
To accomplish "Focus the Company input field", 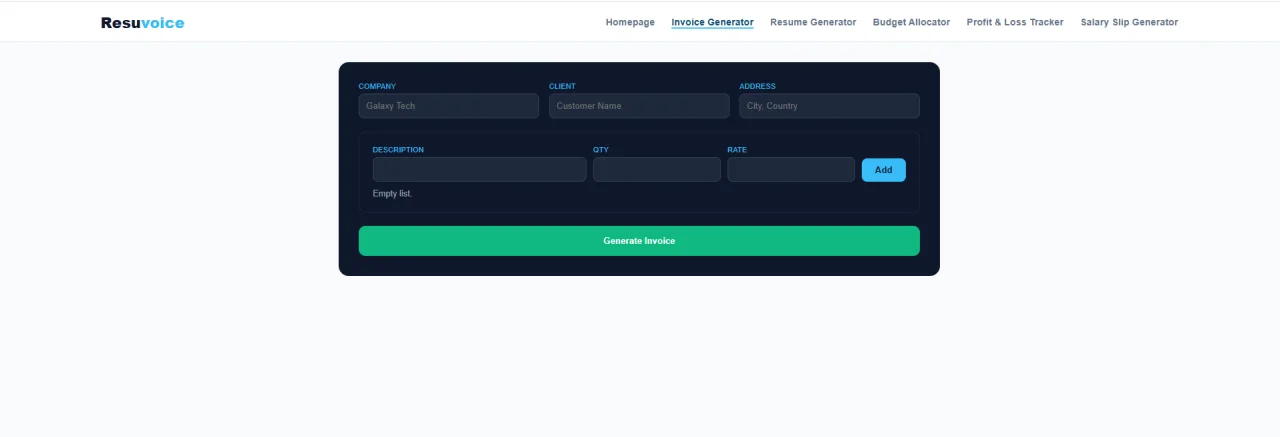I will tap(448, 106).
